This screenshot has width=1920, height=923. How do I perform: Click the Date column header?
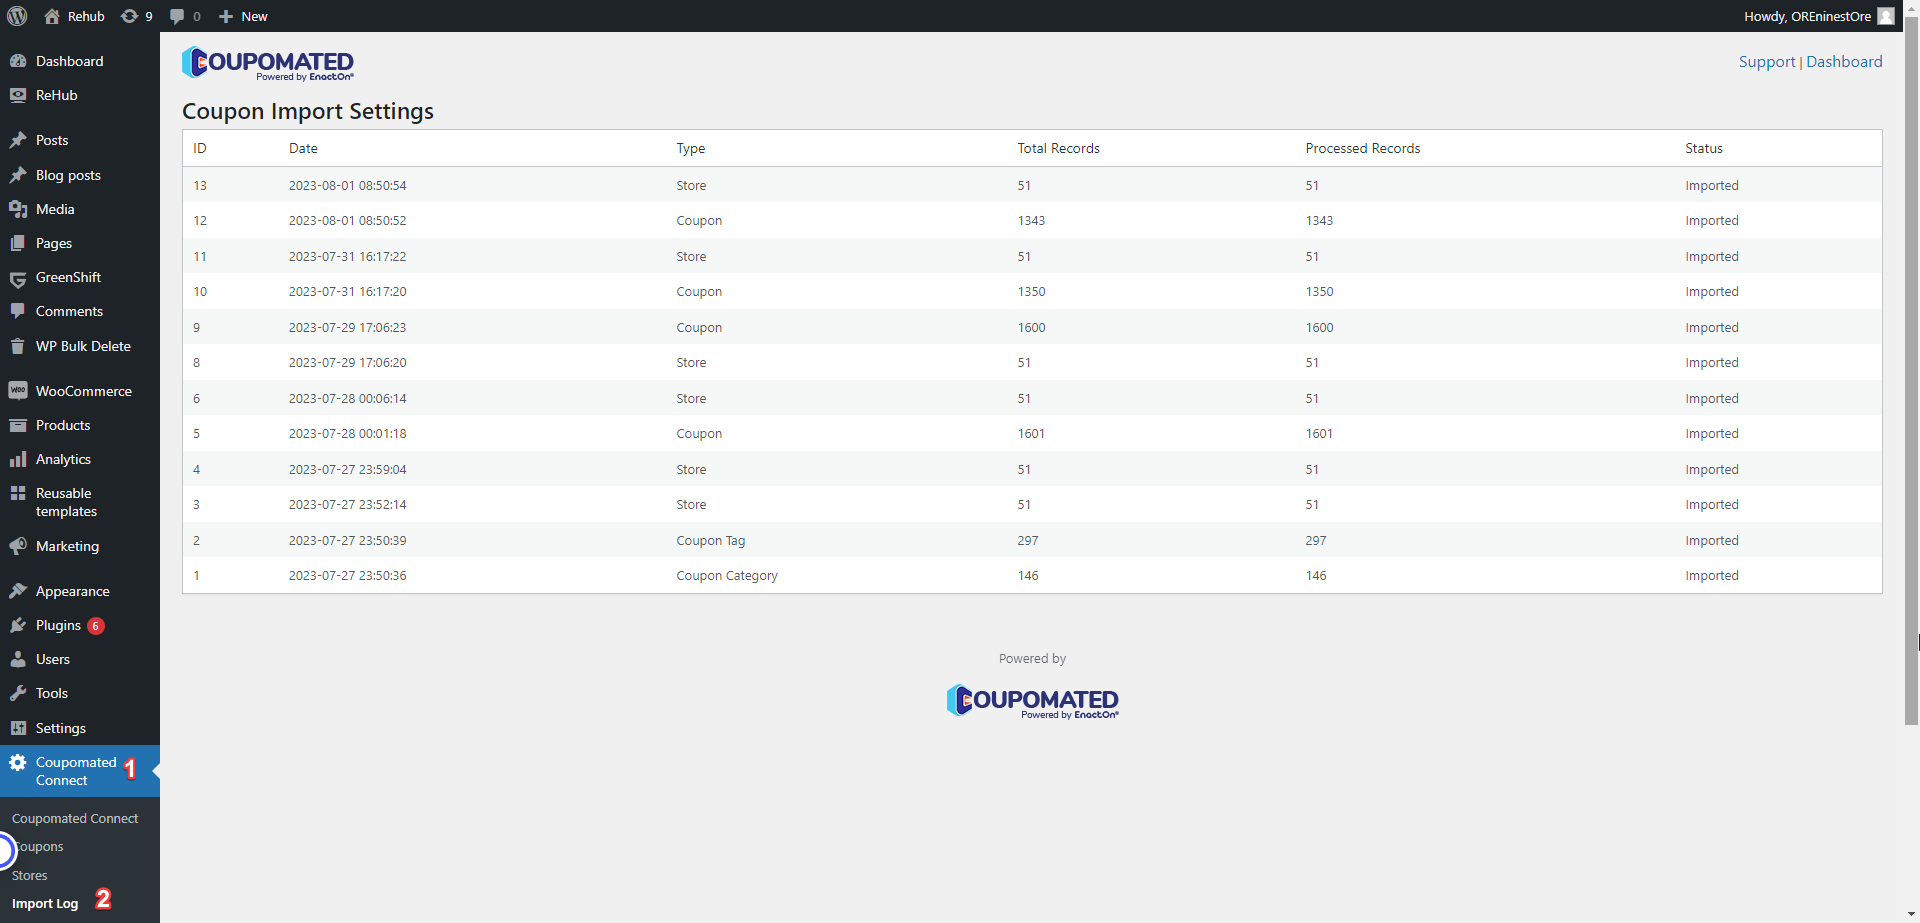tap(303, 148)
